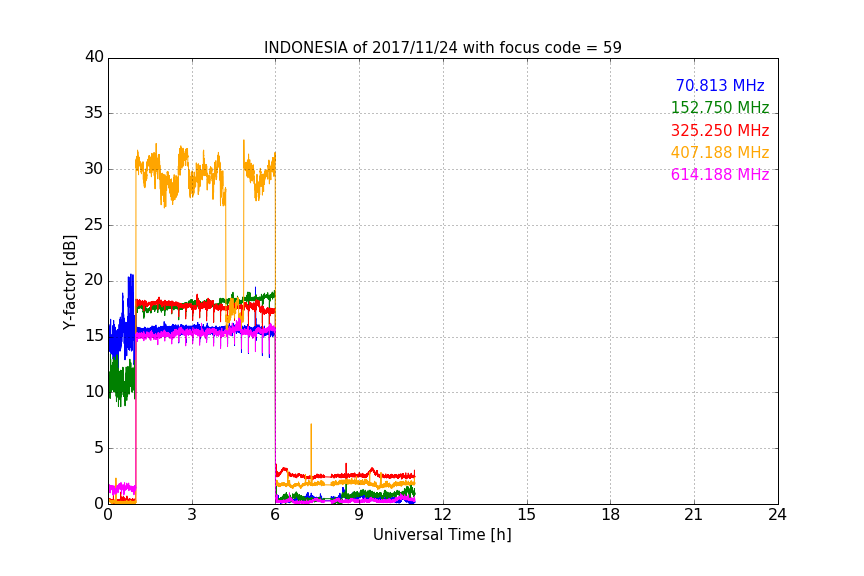The width and height of the screenshot is (864, 576).
Task: Click the y-axis tick label 10
Action: coord(94,392)
